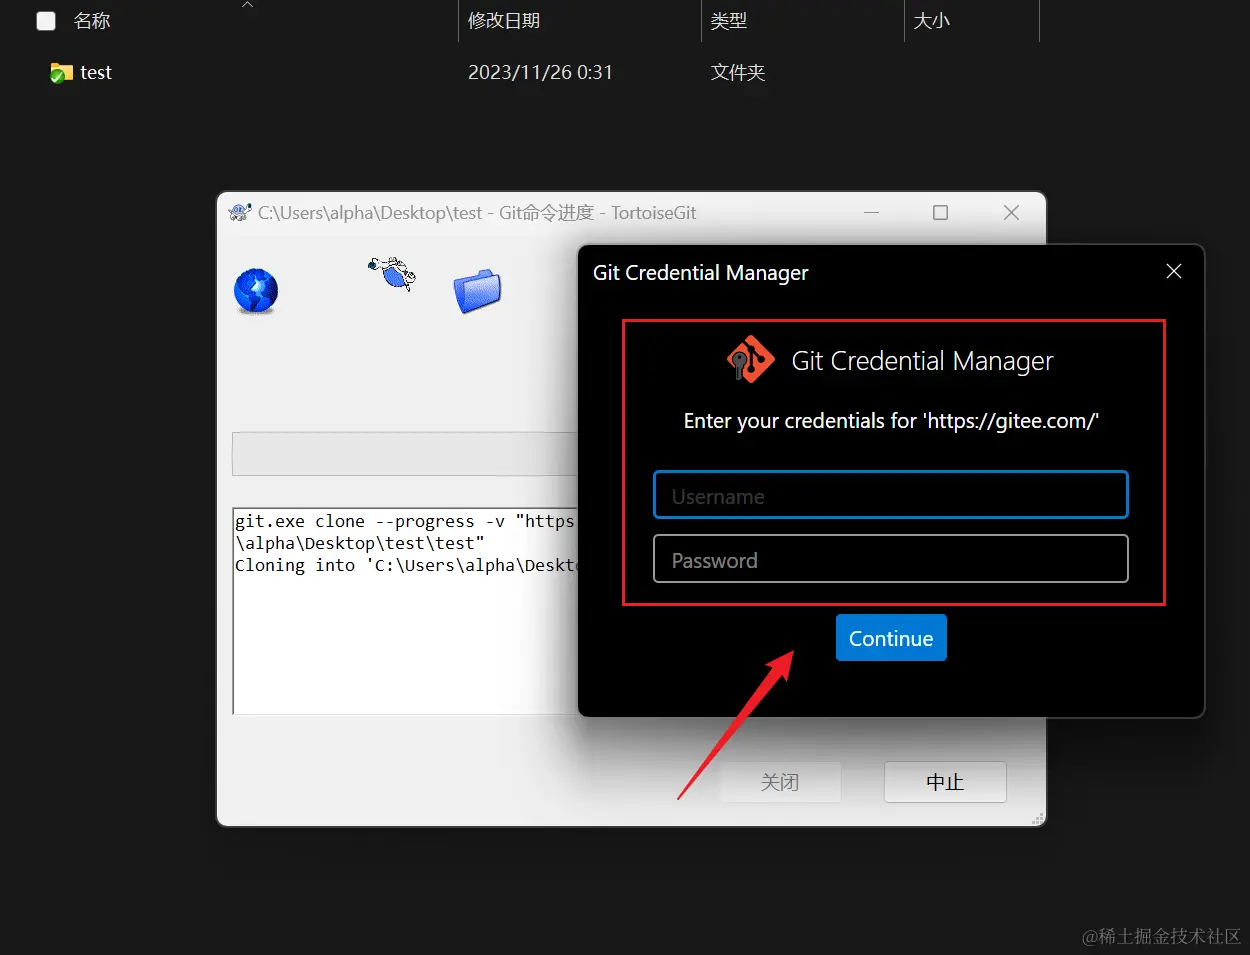Click the globe icon in TortoiseGit window
This screenshot has width=1250, height=955.
coord(256,291)
